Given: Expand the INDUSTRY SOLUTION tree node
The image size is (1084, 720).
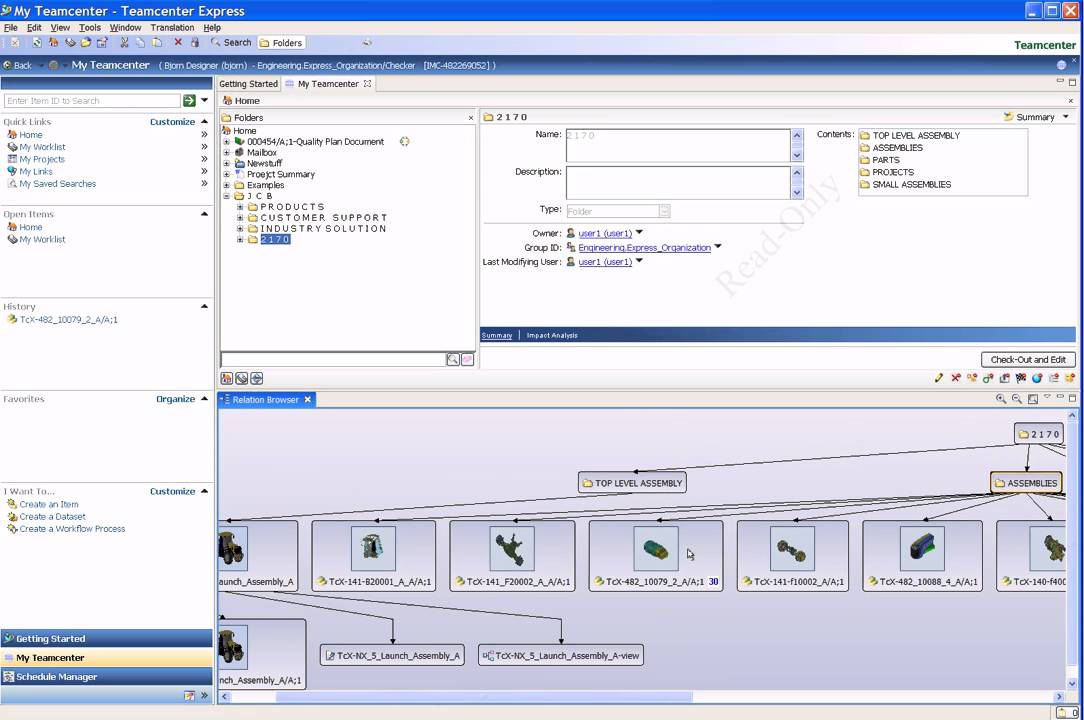Looking at the screenshot, I should 240,228.
